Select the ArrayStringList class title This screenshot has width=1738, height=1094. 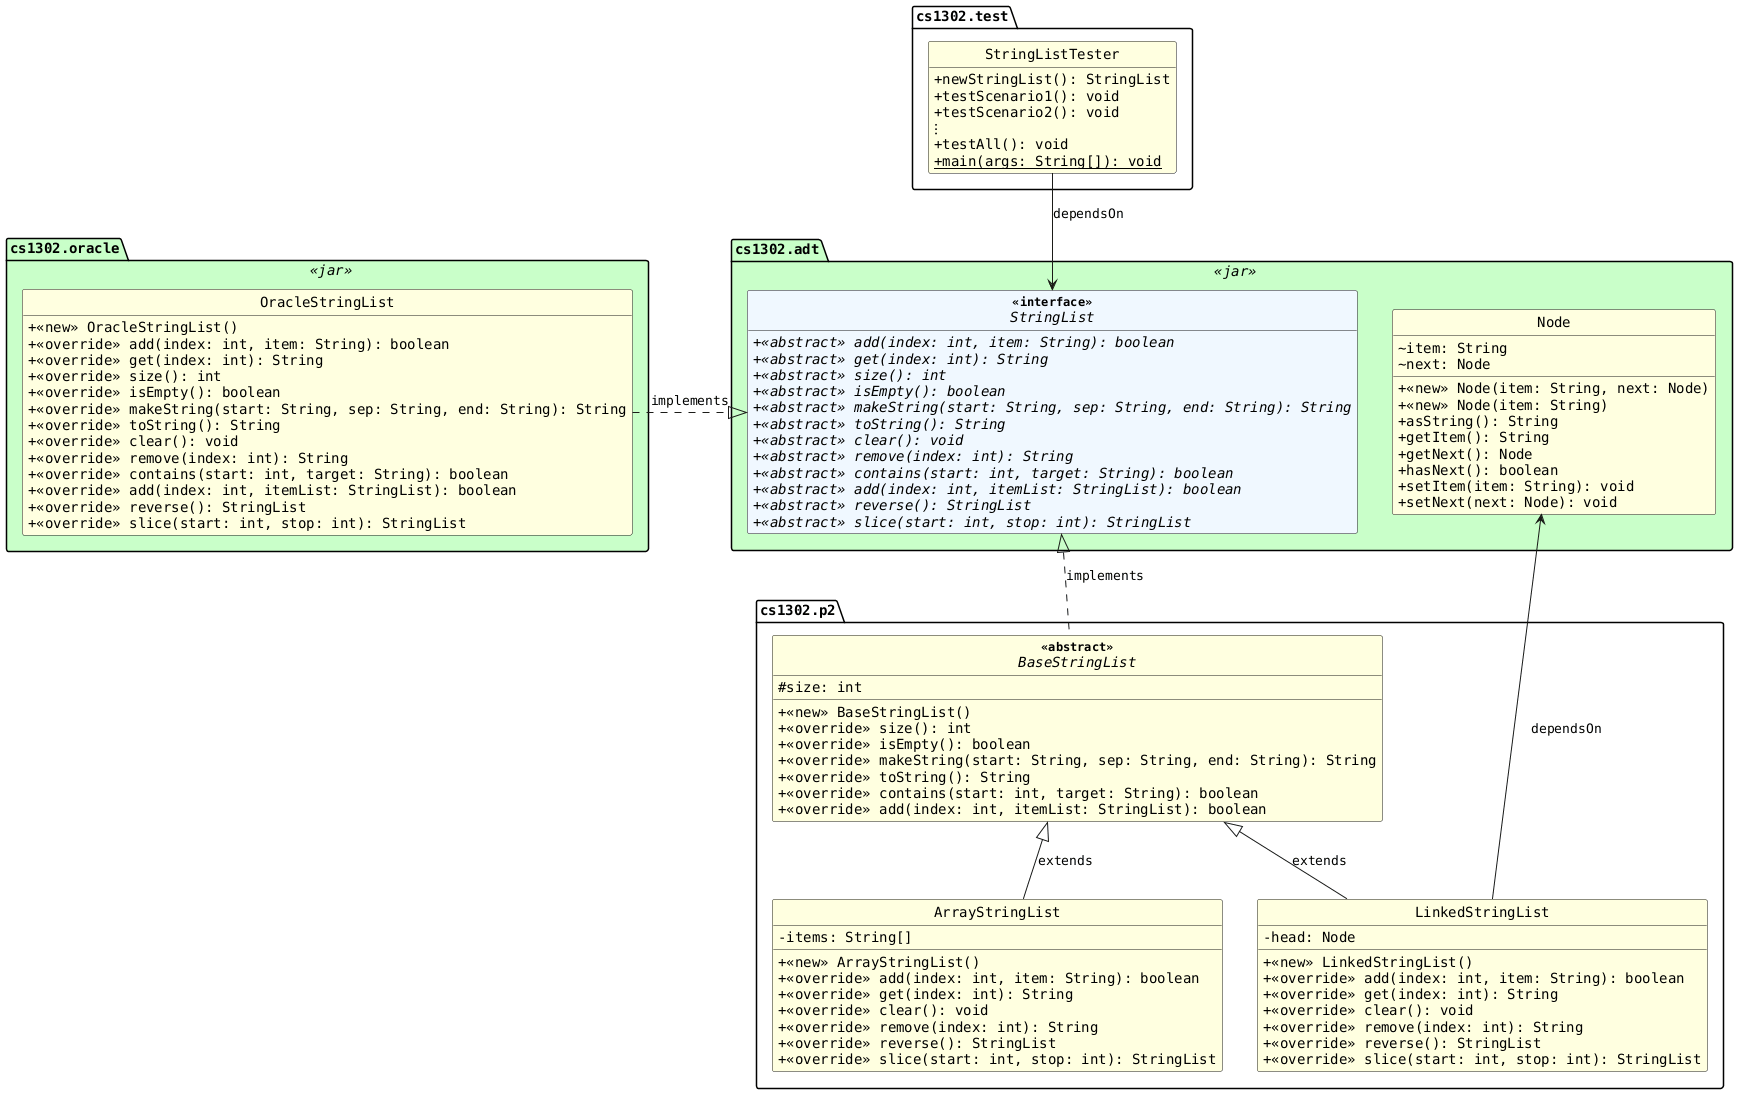pyautogui.click(x=996, y=912)
